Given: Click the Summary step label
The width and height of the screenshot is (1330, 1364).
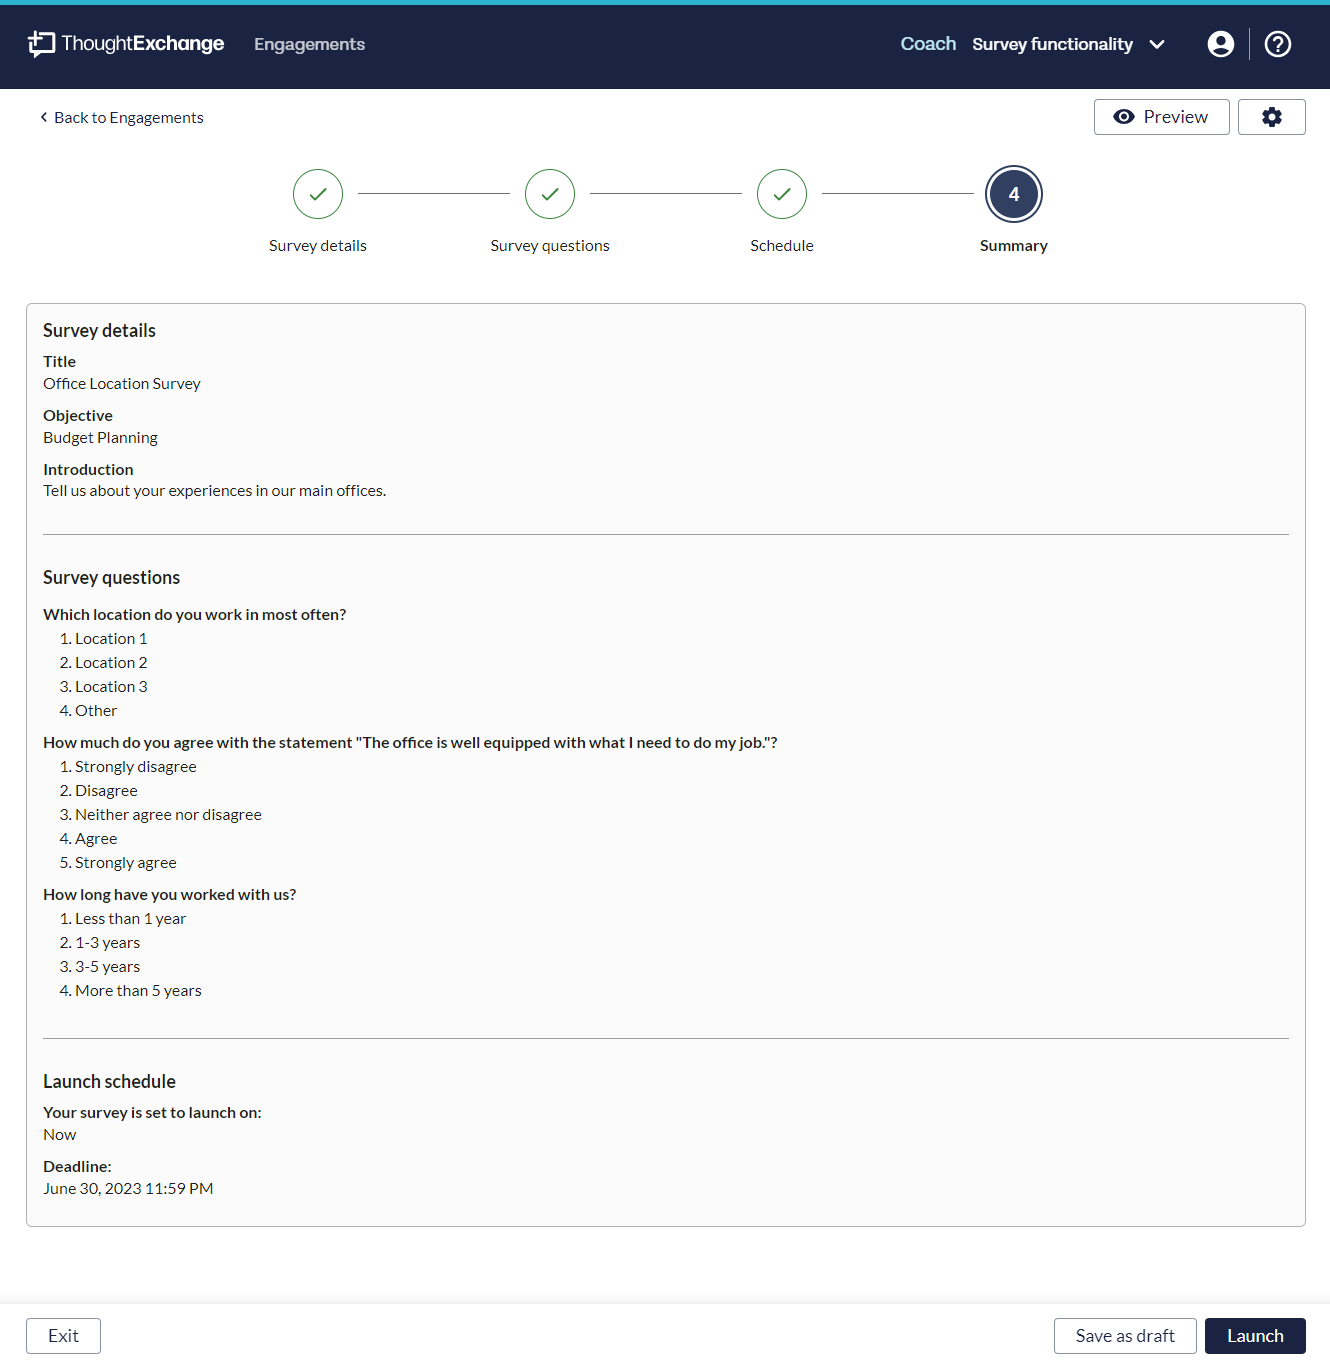Looking at the screenshot, I should [1014, 246].
